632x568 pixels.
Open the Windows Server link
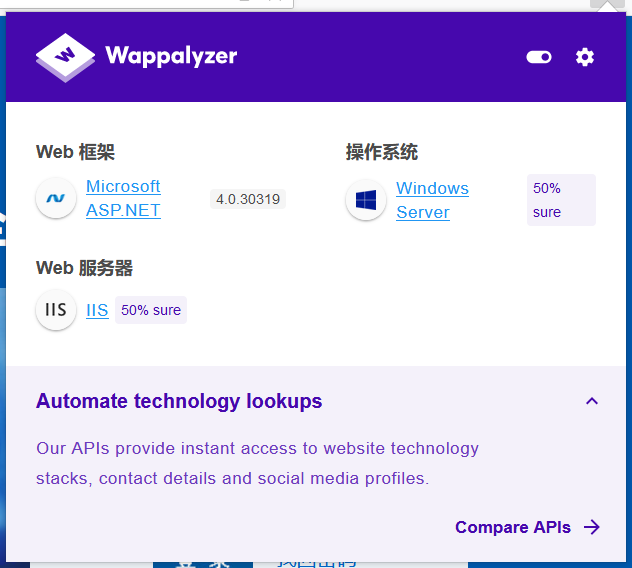pyautogui.click(x=432, y=200)
